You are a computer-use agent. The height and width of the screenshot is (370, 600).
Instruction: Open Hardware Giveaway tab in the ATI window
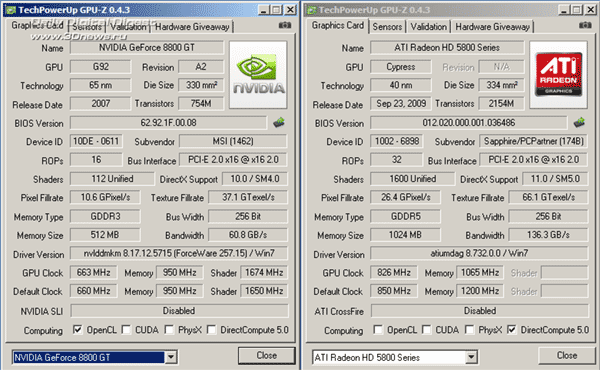[492, 27]
